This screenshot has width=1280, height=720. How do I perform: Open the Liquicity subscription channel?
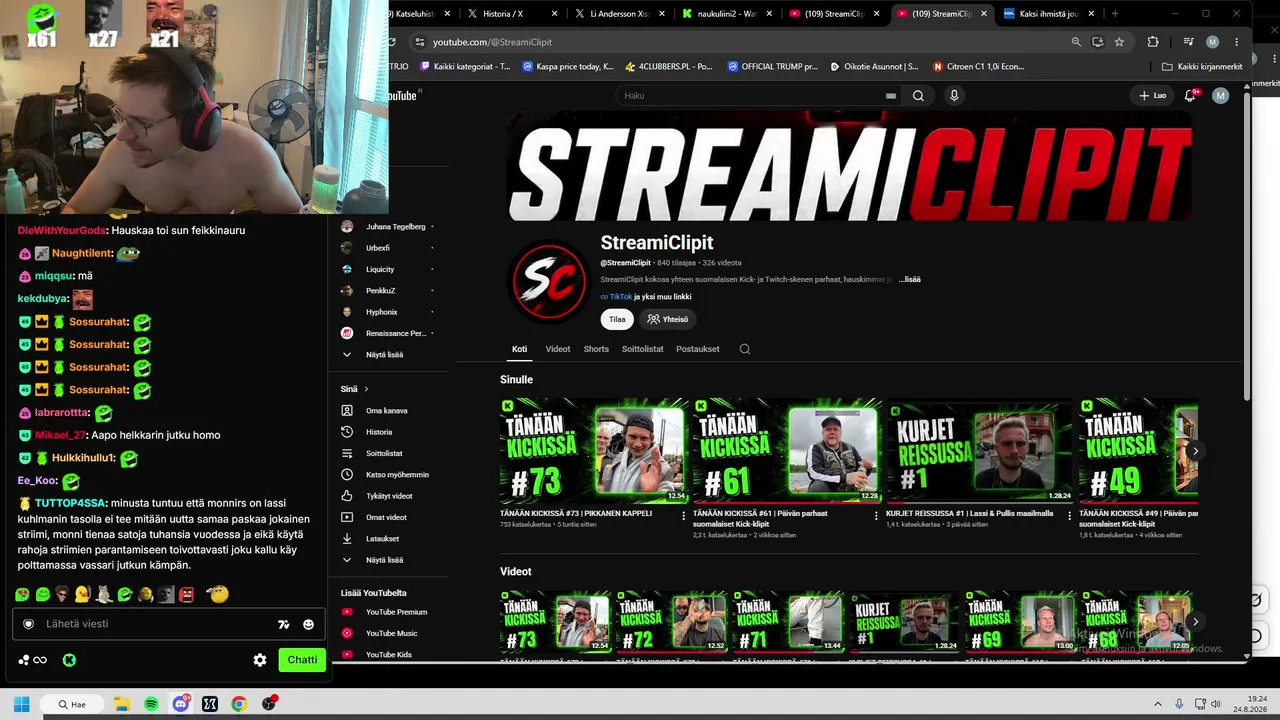pyautogui.click(x=387, y=269)
